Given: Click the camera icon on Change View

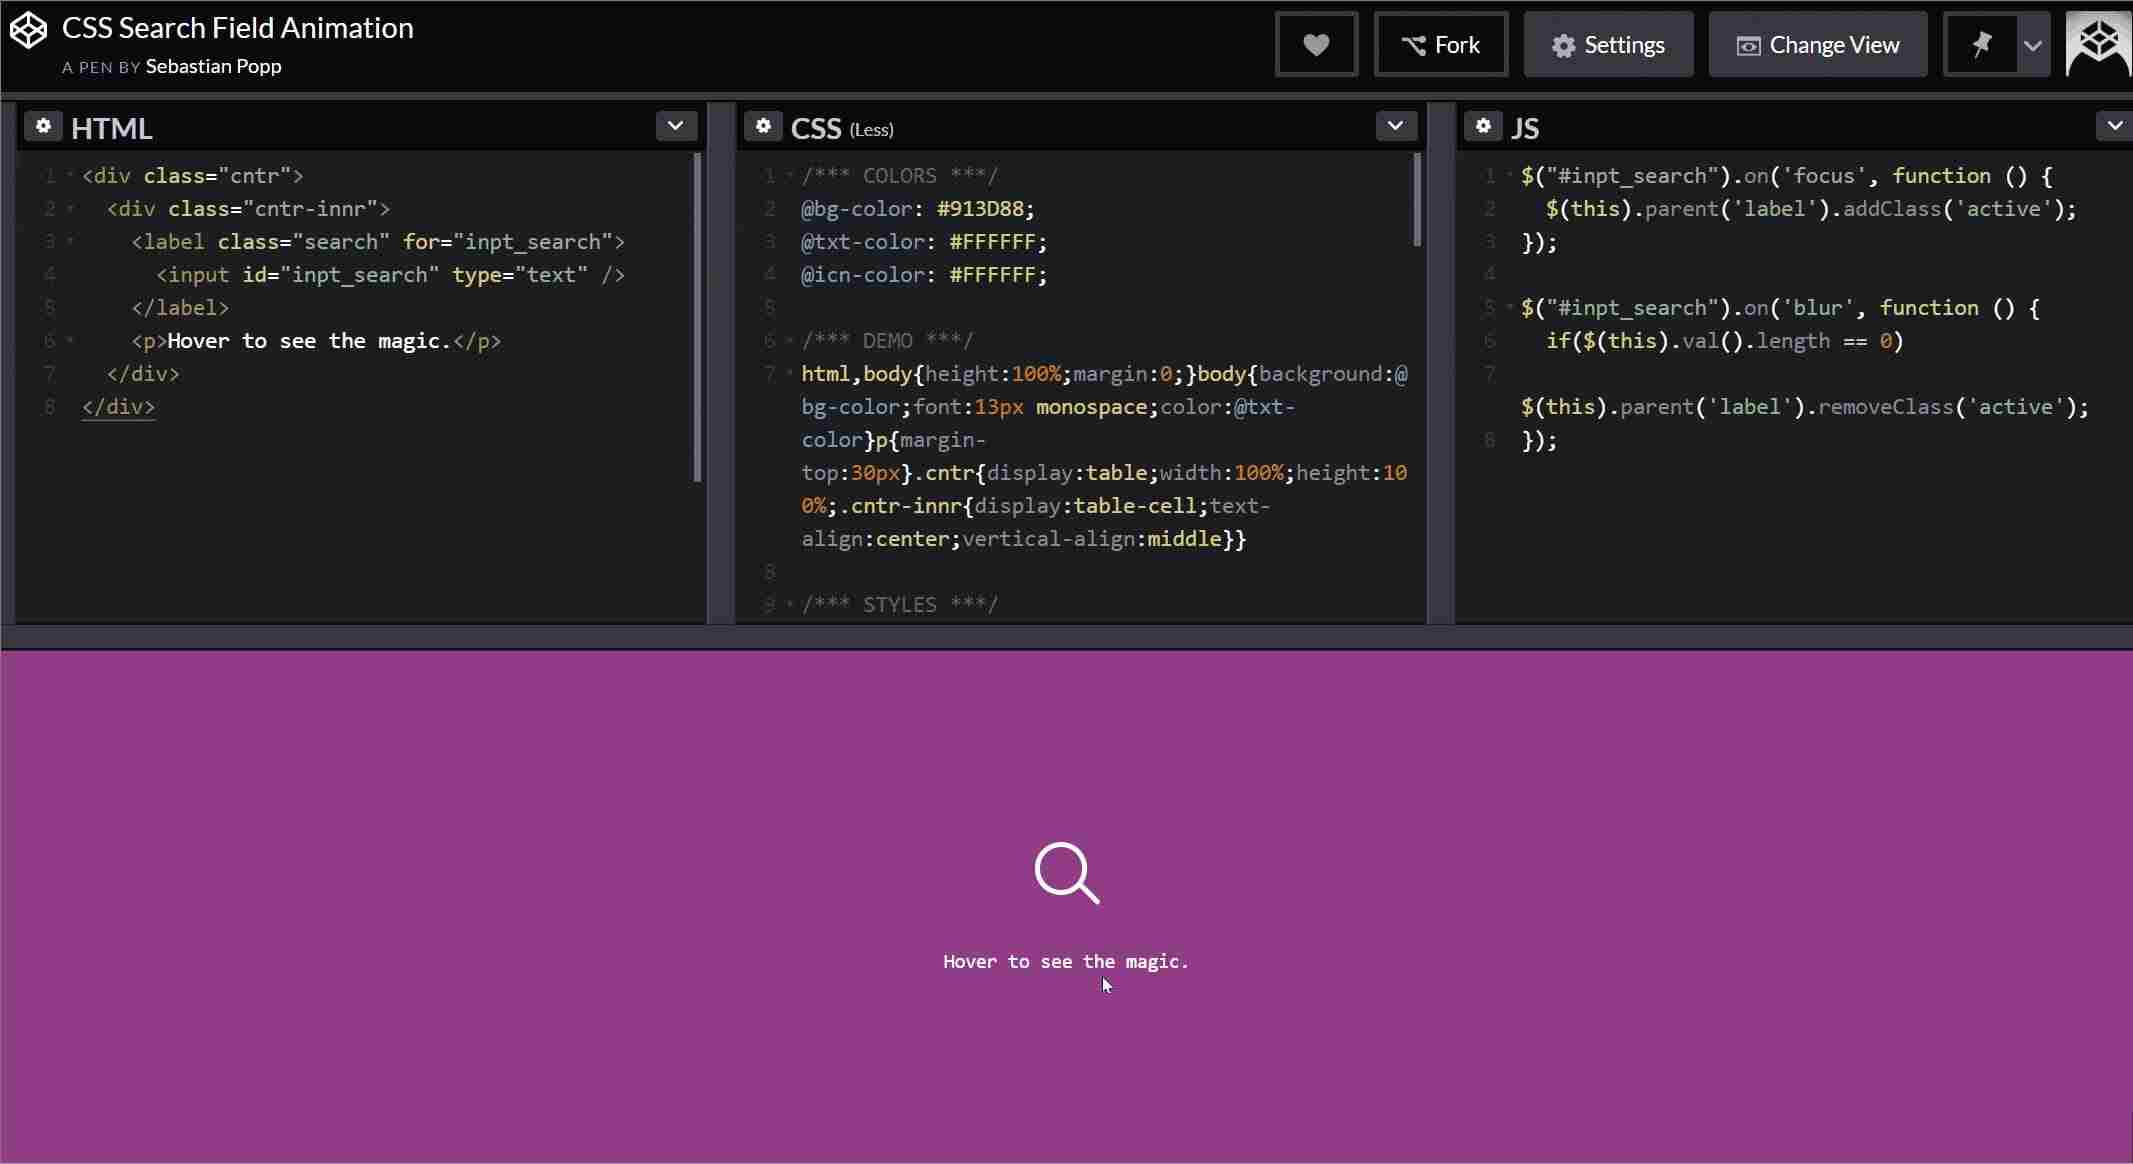Looking at the screenshot, I should click(x=1749, y=45).
